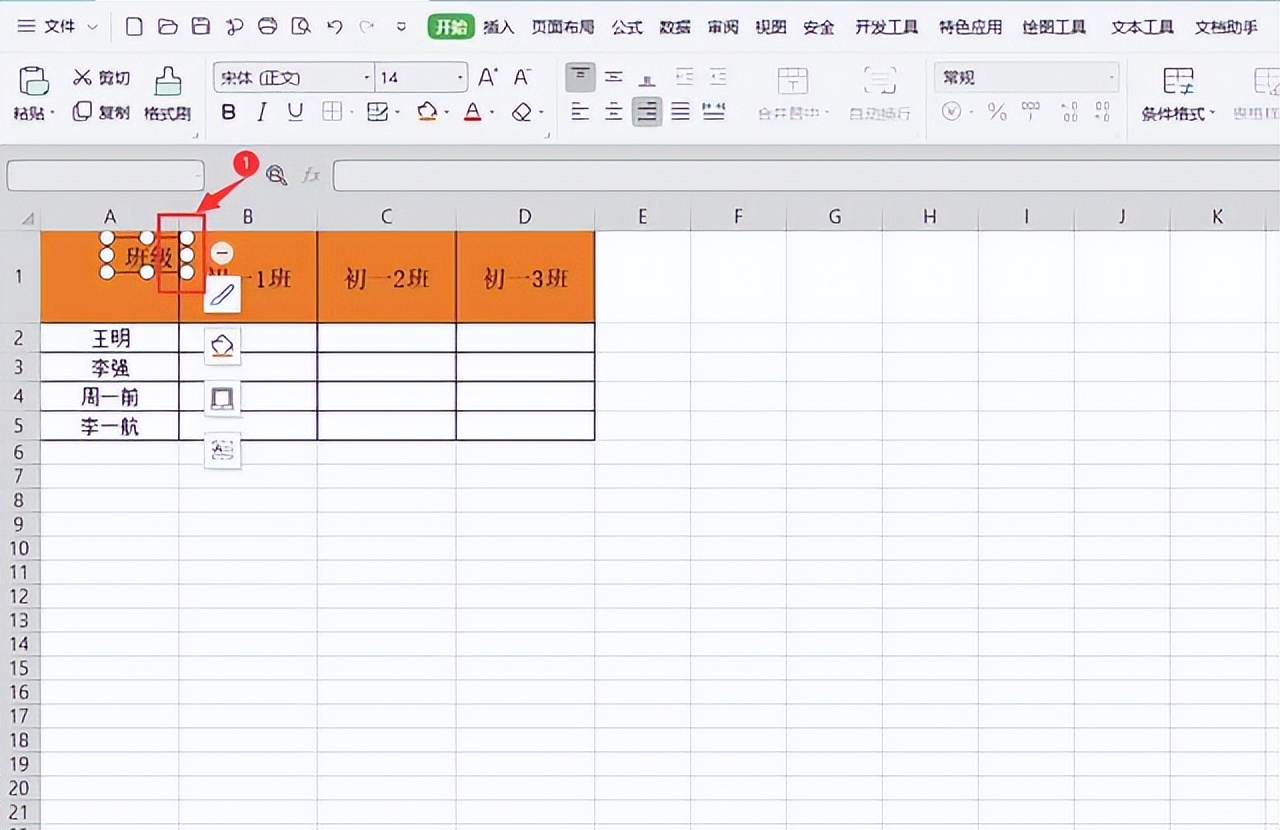Click the 复制 copy button
Screen dimensions: 1280x830
pos(102,112)
